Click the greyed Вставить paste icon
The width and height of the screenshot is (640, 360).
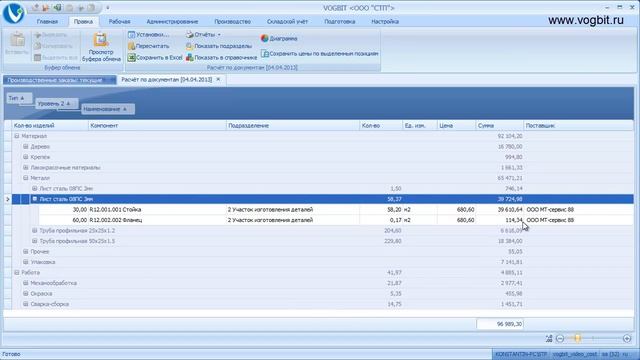point(17,40)
